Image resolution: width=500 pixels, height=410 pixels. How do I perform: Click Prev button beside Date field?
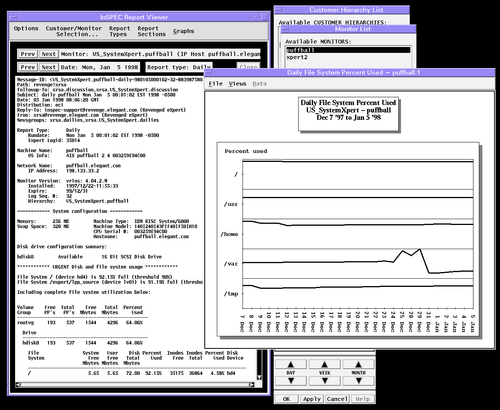(28, 67)
